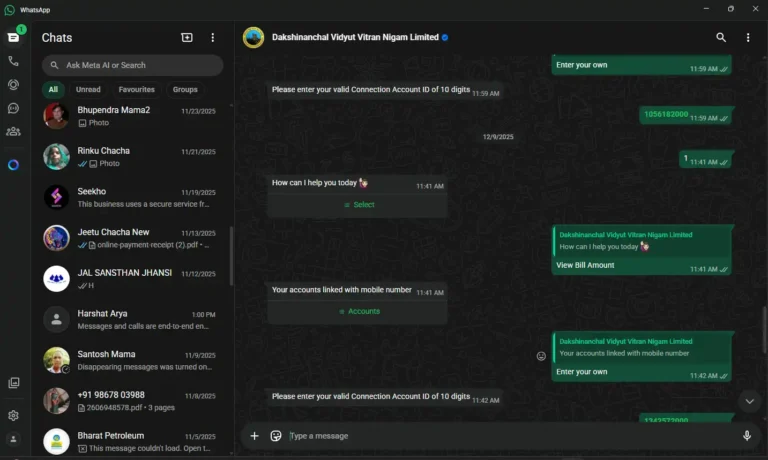Viewport: 768px width, 460px height.
Task: Open the Settings gear icon
Action: click(x=13, y=415)
